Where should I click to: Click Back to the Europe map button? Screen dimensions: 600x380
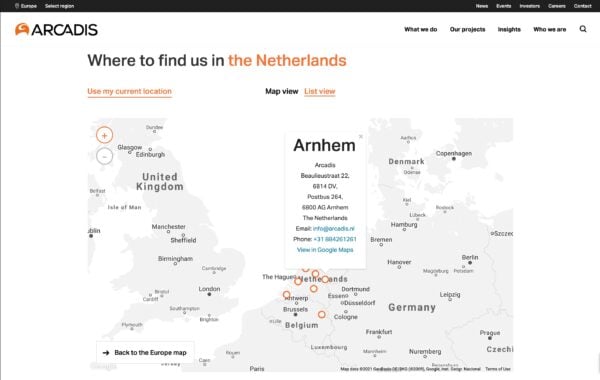[145, 352]
